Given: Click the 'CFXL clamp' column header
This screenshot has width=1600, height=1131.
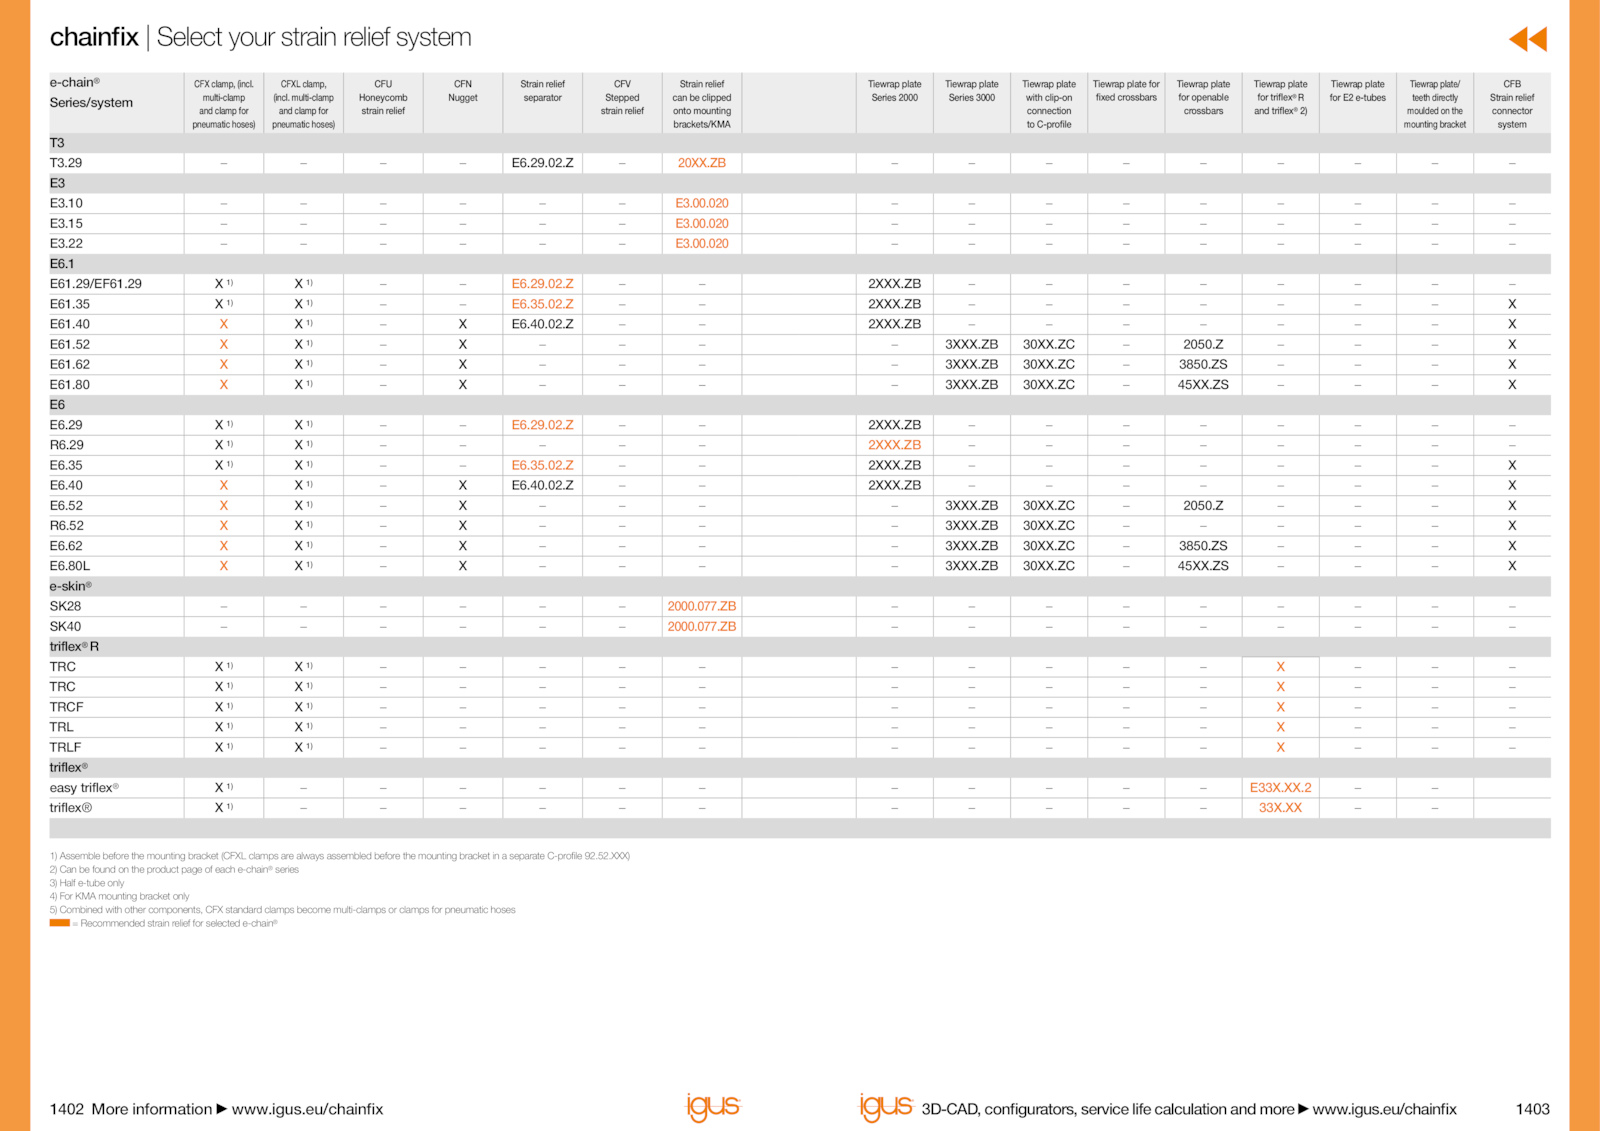Looking at the screenshot, I should coord(303,104).
